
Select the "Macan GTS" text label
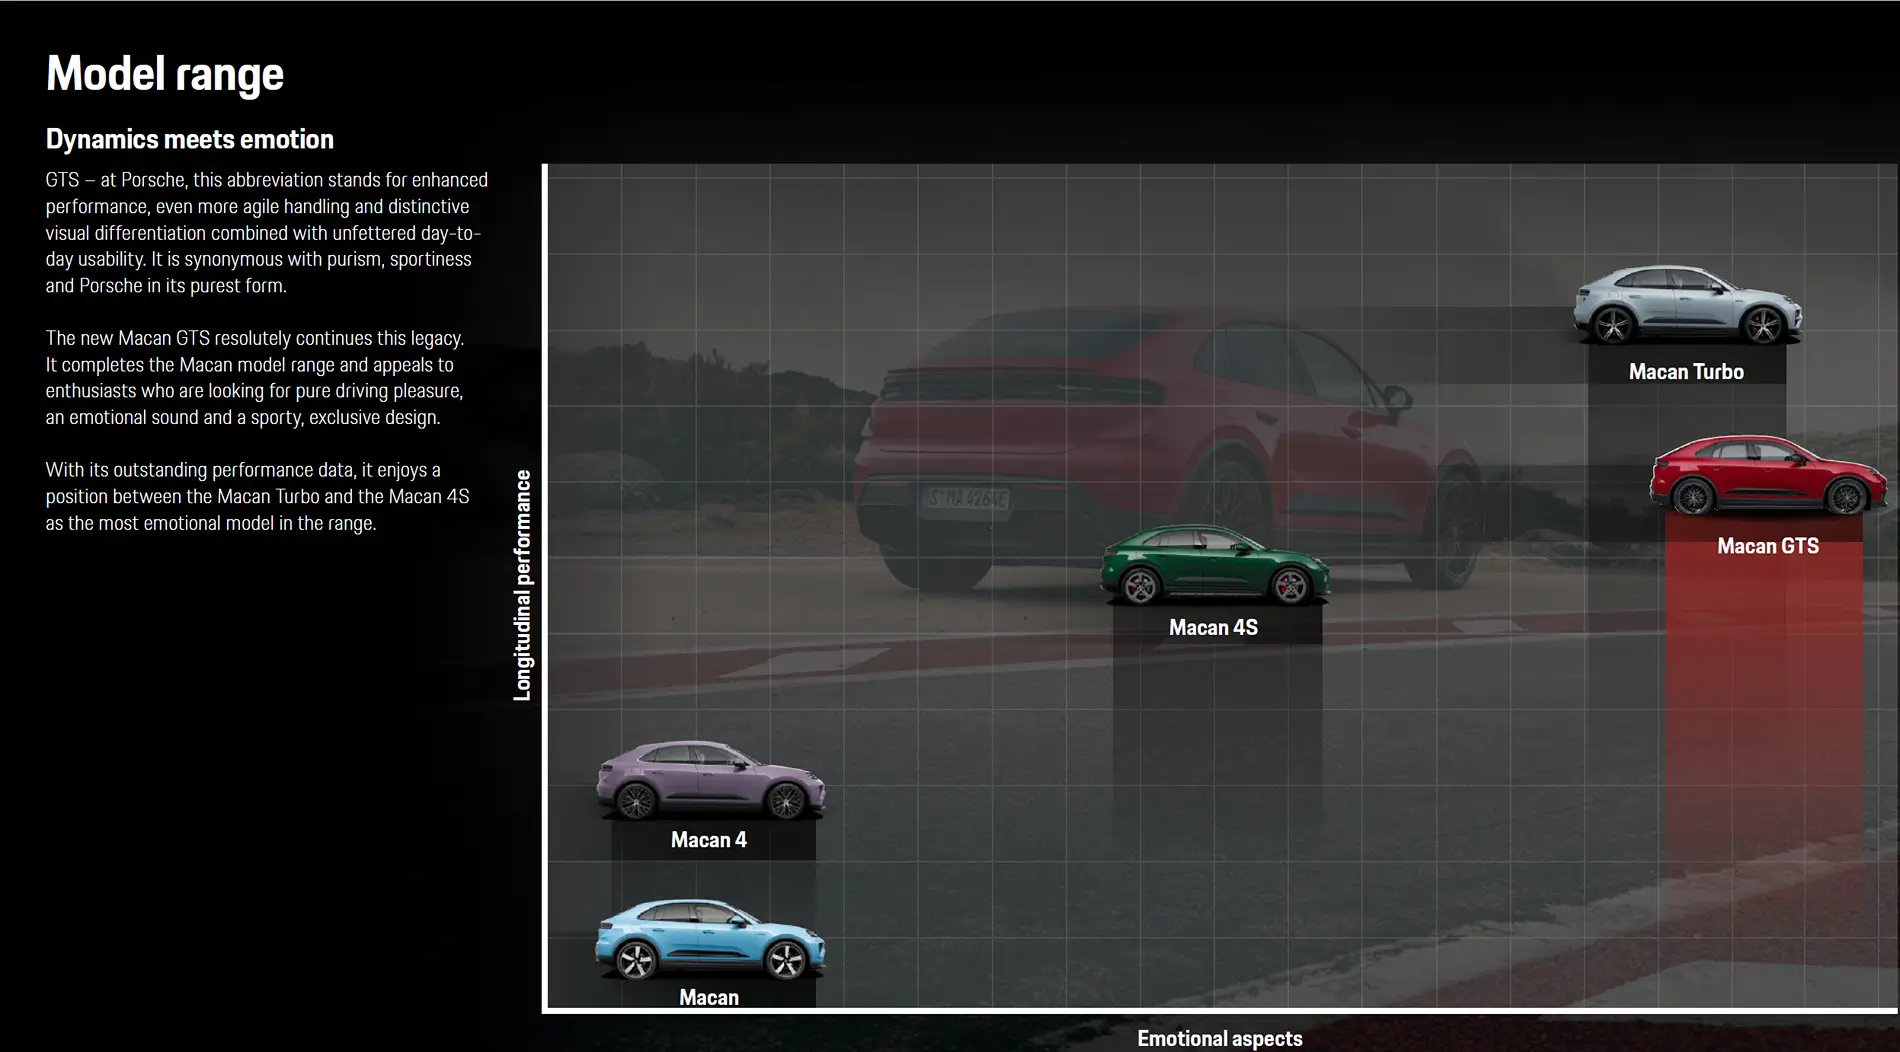pos(1767,546)
